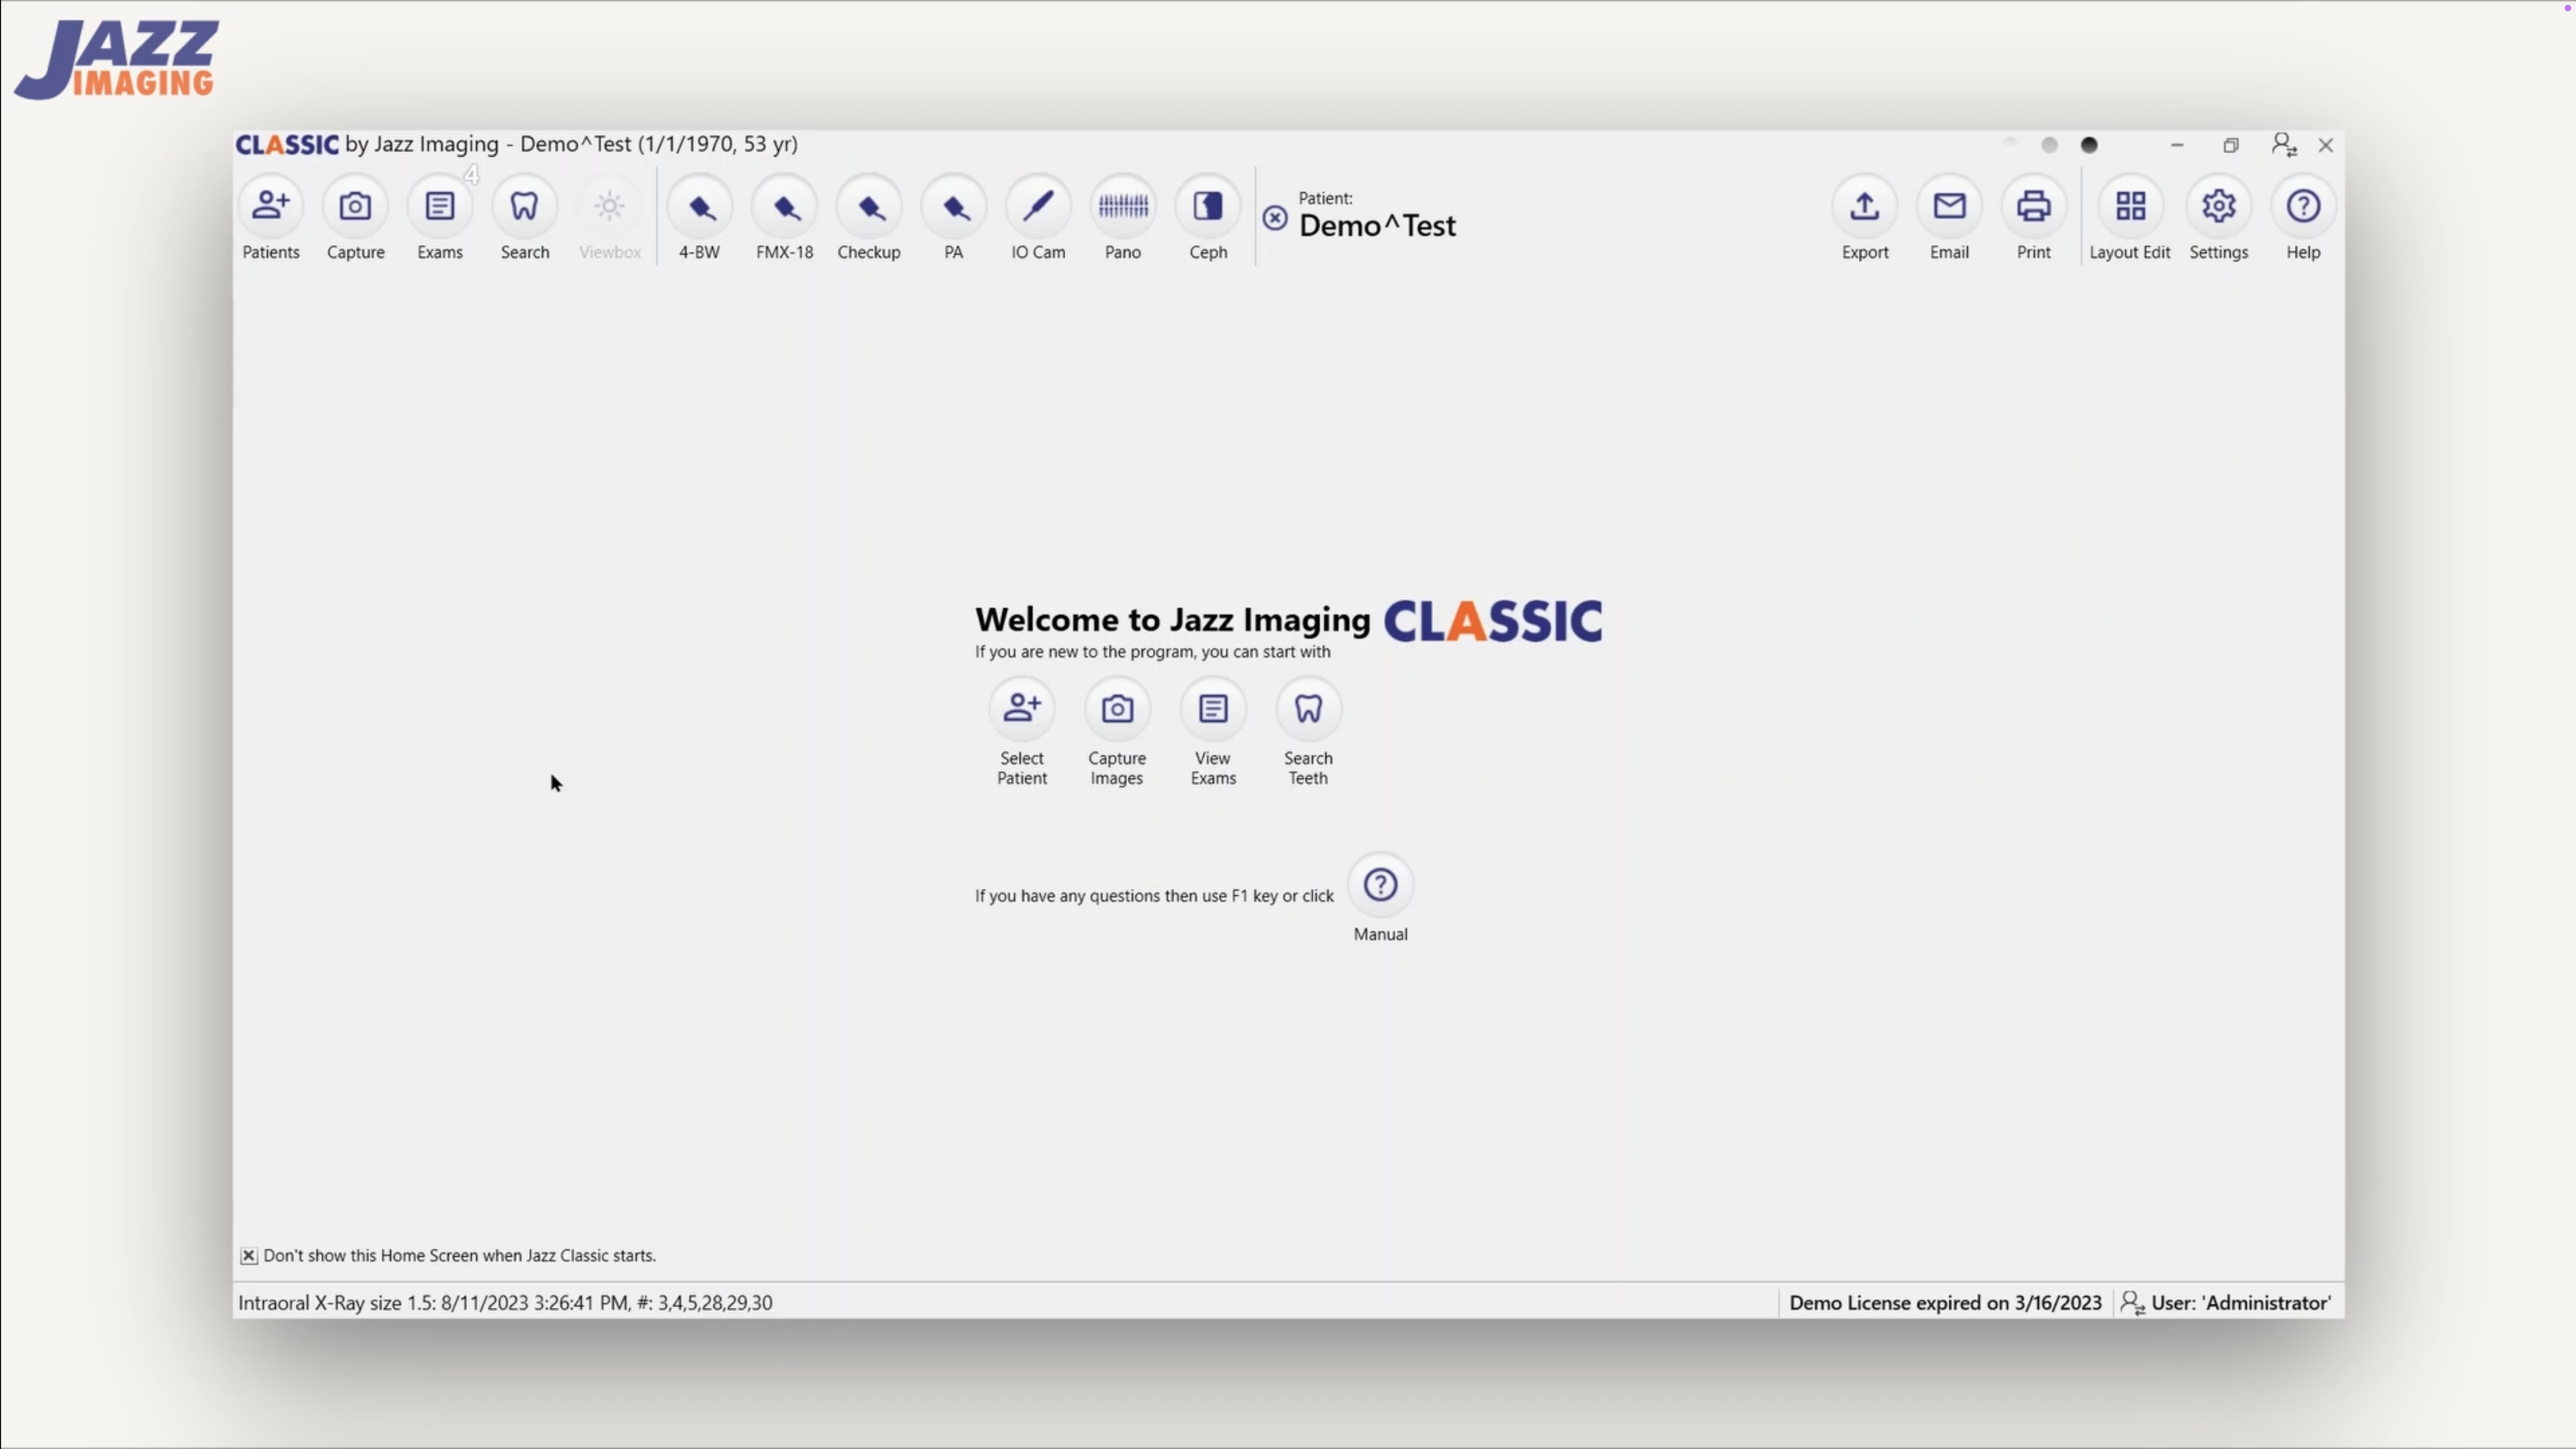The image size is (2576, 1449).
Task: Click the Export icon
Action: click(x=1865, y=207)
